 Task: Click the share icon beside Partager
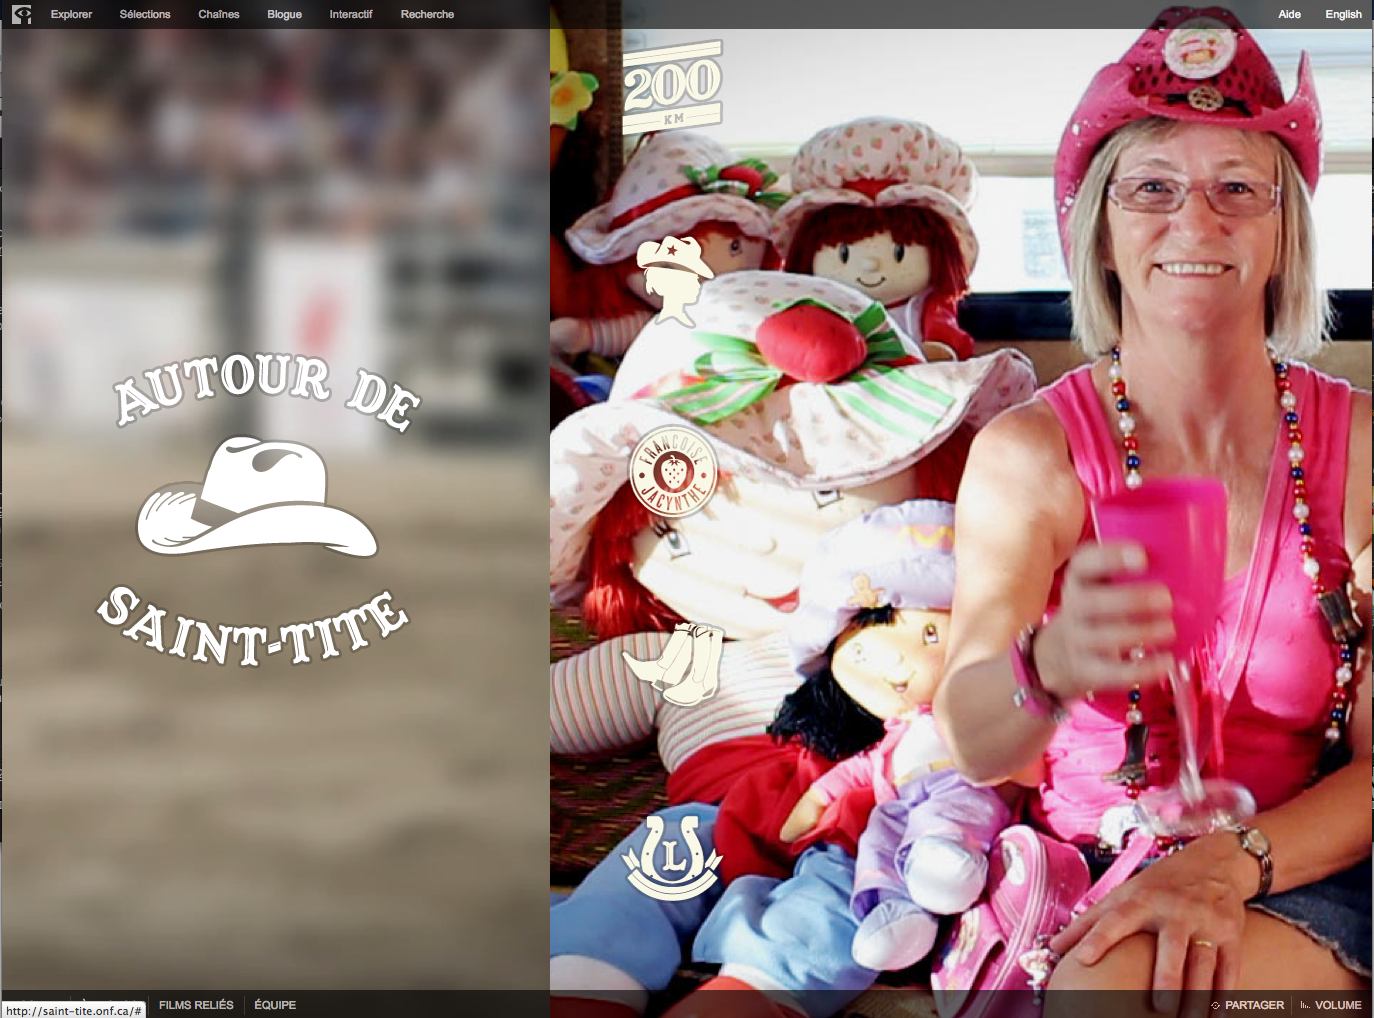click(x=1215, y=1005)
